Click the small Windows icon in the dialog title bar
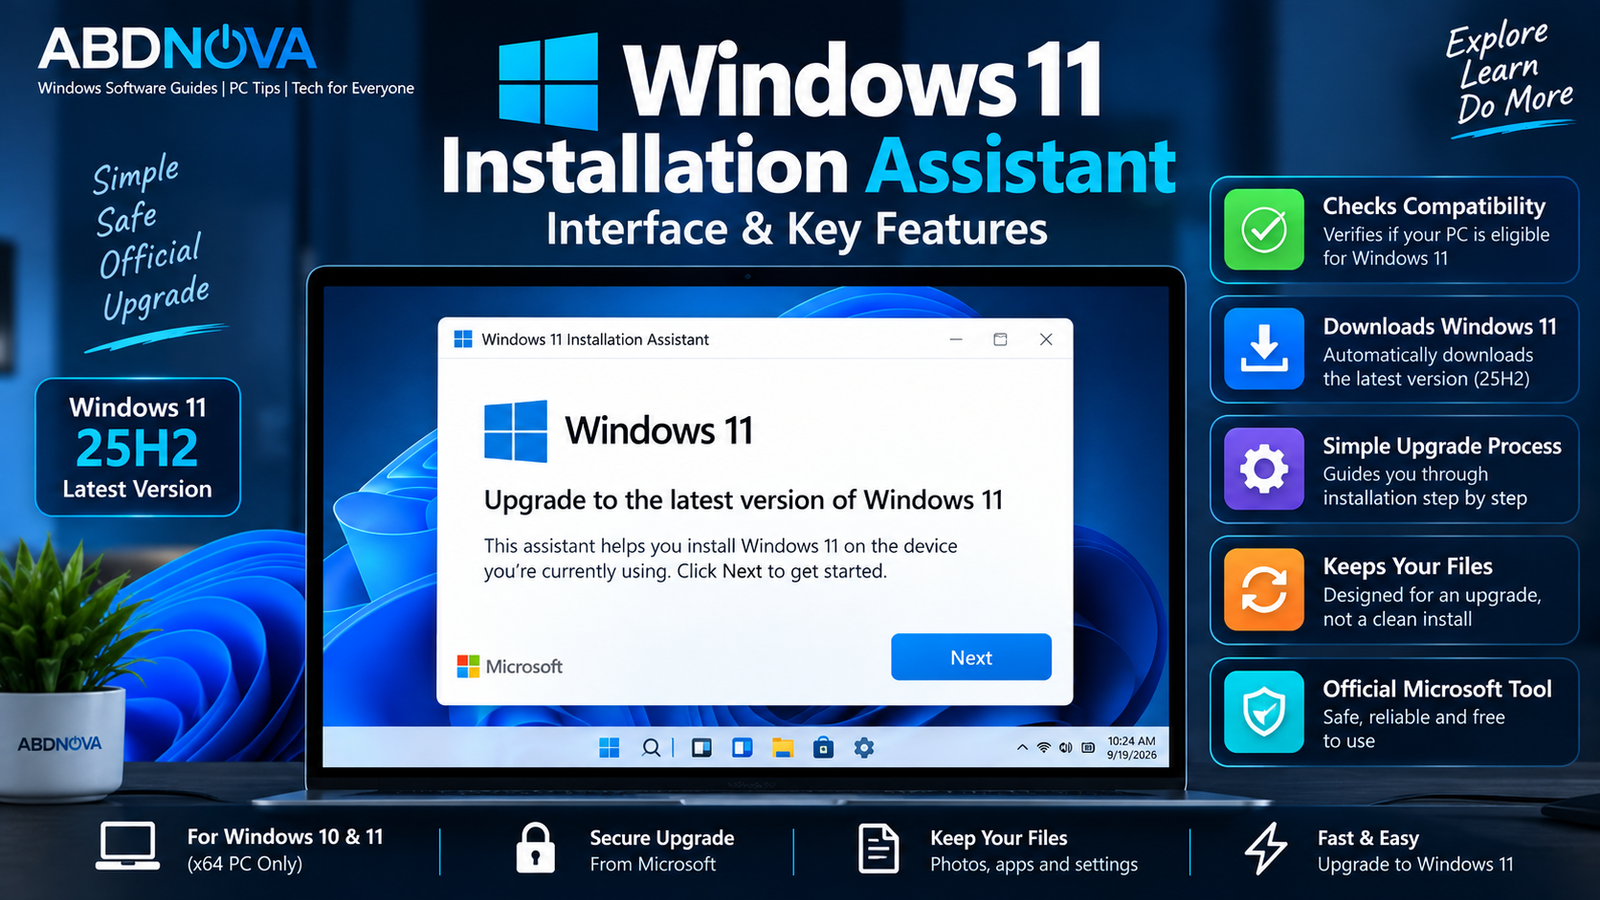 pyautogui.click(x=463, y=339)
